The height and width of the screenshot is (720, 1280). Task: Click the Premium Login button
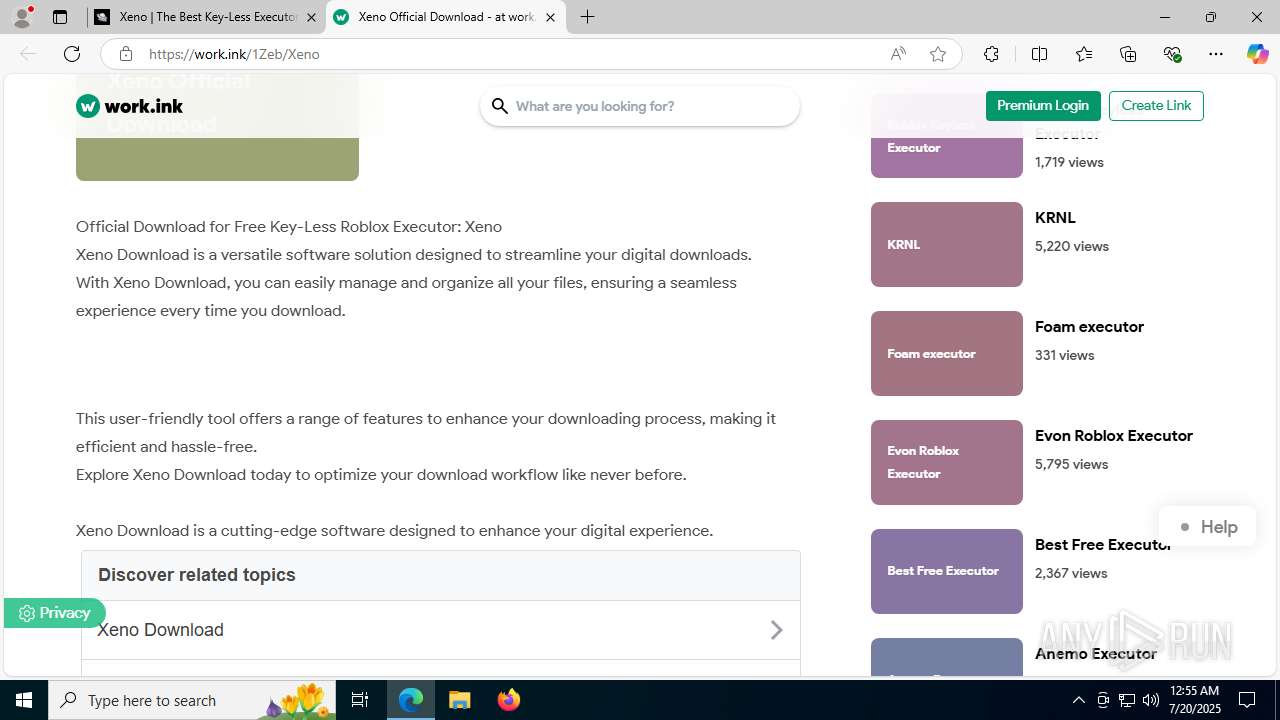1043,106
